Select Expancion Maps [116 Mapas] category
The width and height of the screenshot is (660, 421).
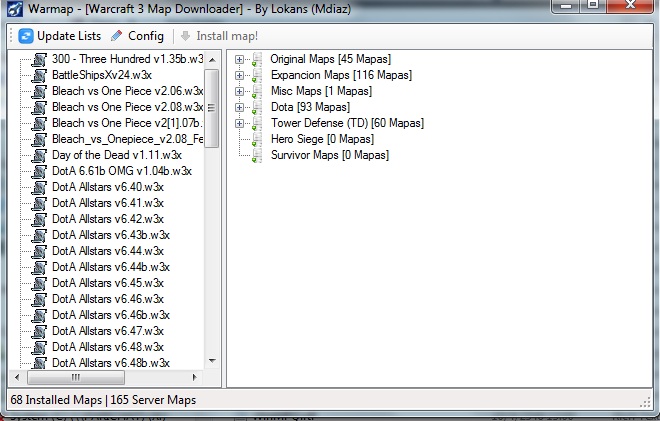tap(341, 75)
